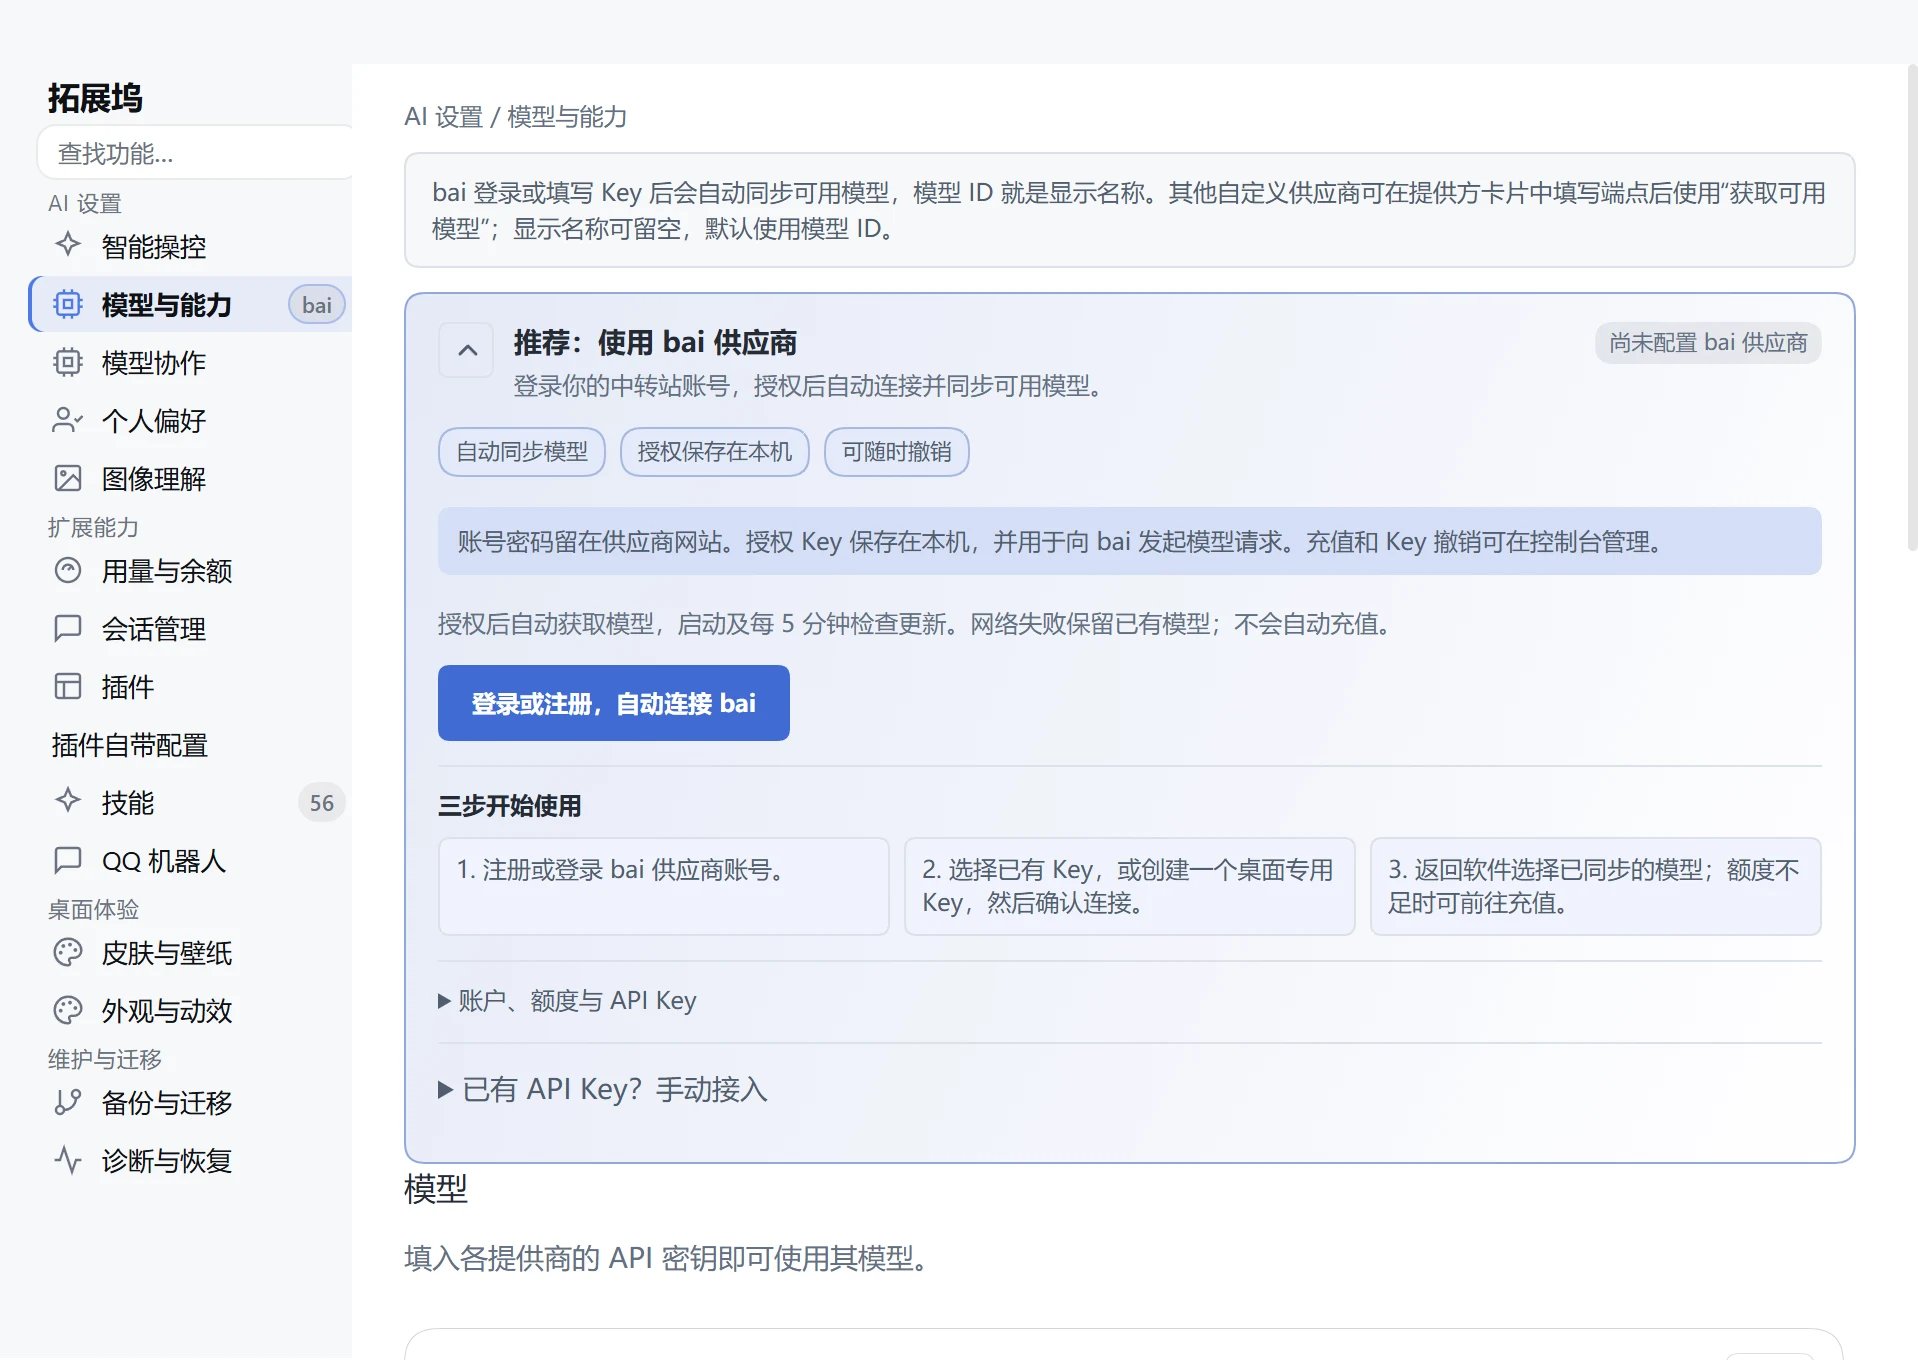Viewport: 1918px width, 1360px height.
Task: Click step 3 card about 已同步的模型
Action: (1596, 887)
